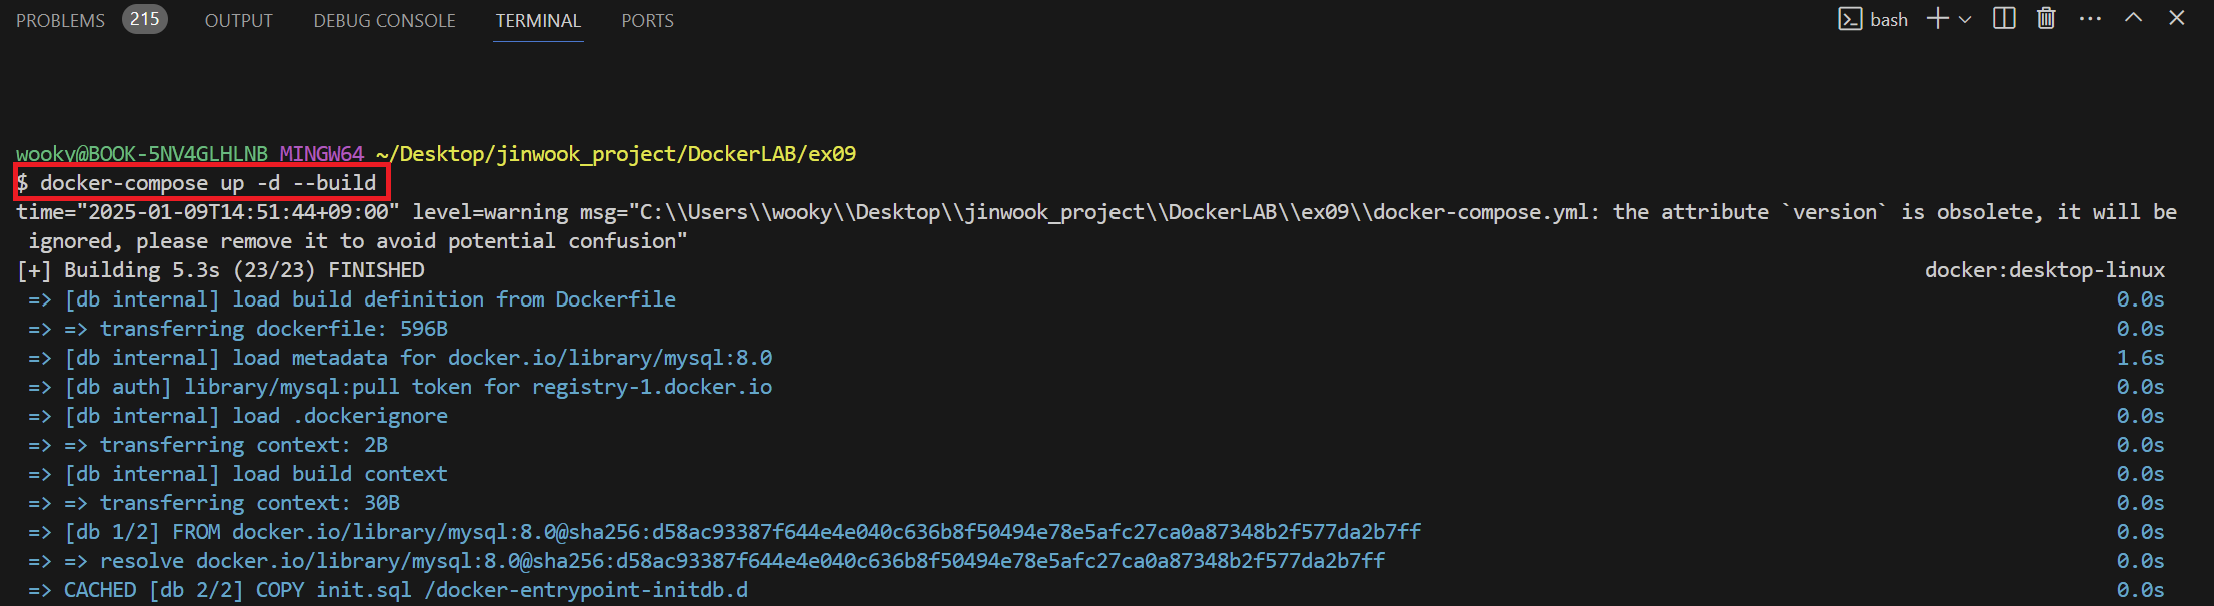Click the bash terminal name label
2214x606 pixels.
point(1889,20)
